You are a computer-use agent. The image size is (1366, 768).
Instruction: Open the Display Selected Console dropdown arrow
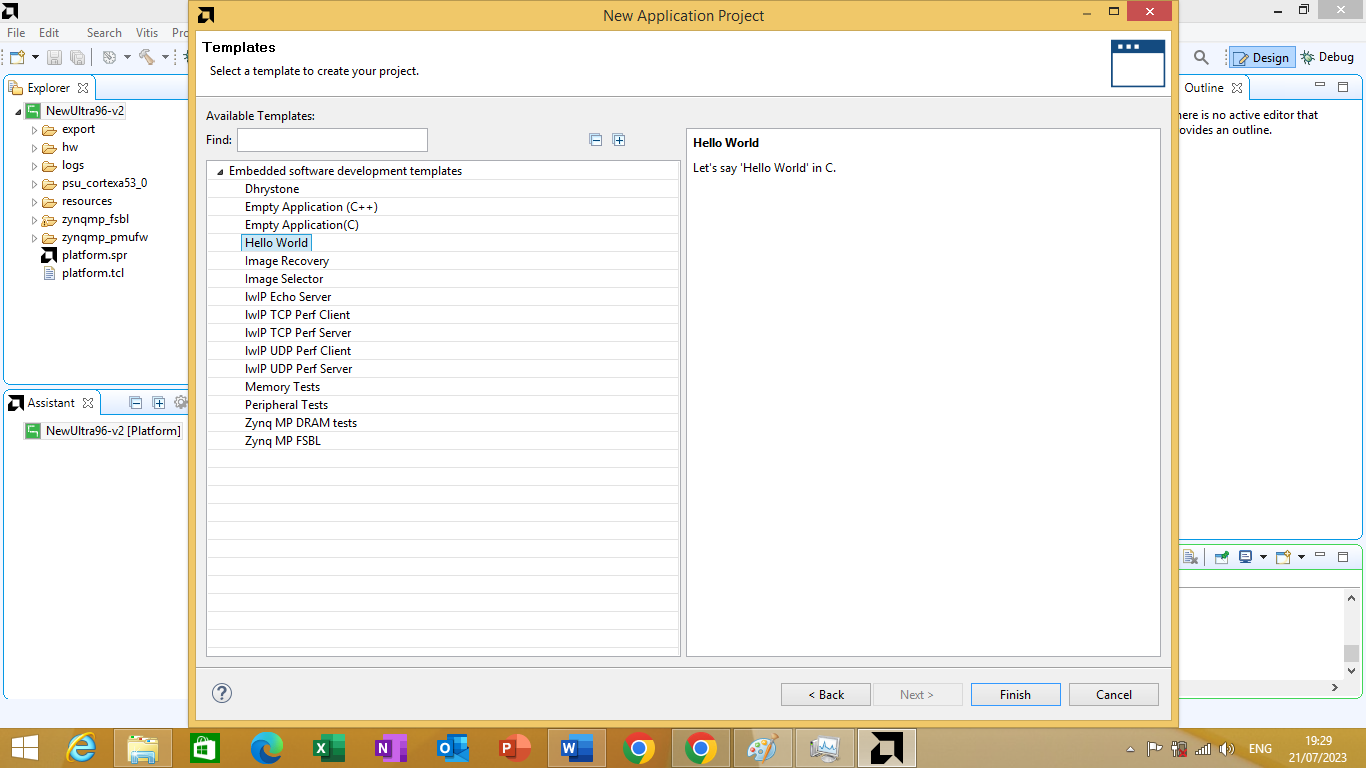1263,557
